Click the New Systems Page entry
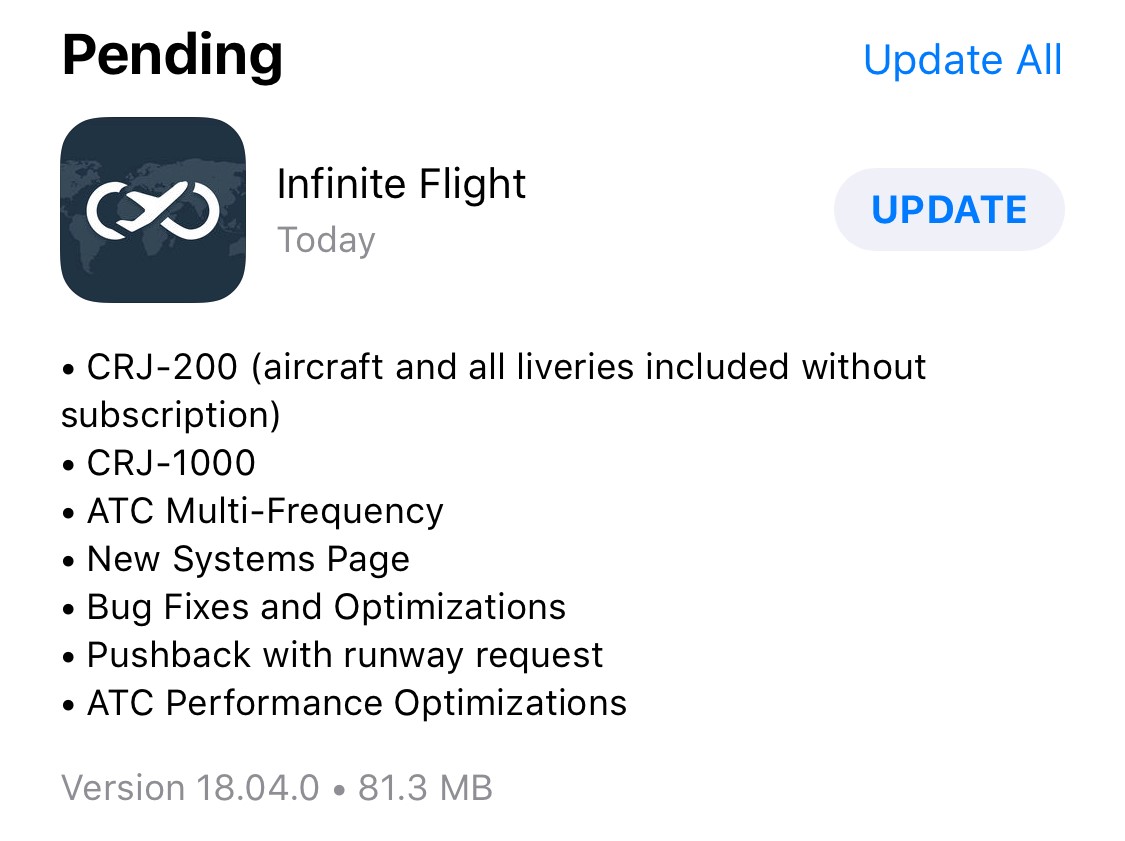The width and height of the screenshot is (1125, 841). tap(248, 559)
